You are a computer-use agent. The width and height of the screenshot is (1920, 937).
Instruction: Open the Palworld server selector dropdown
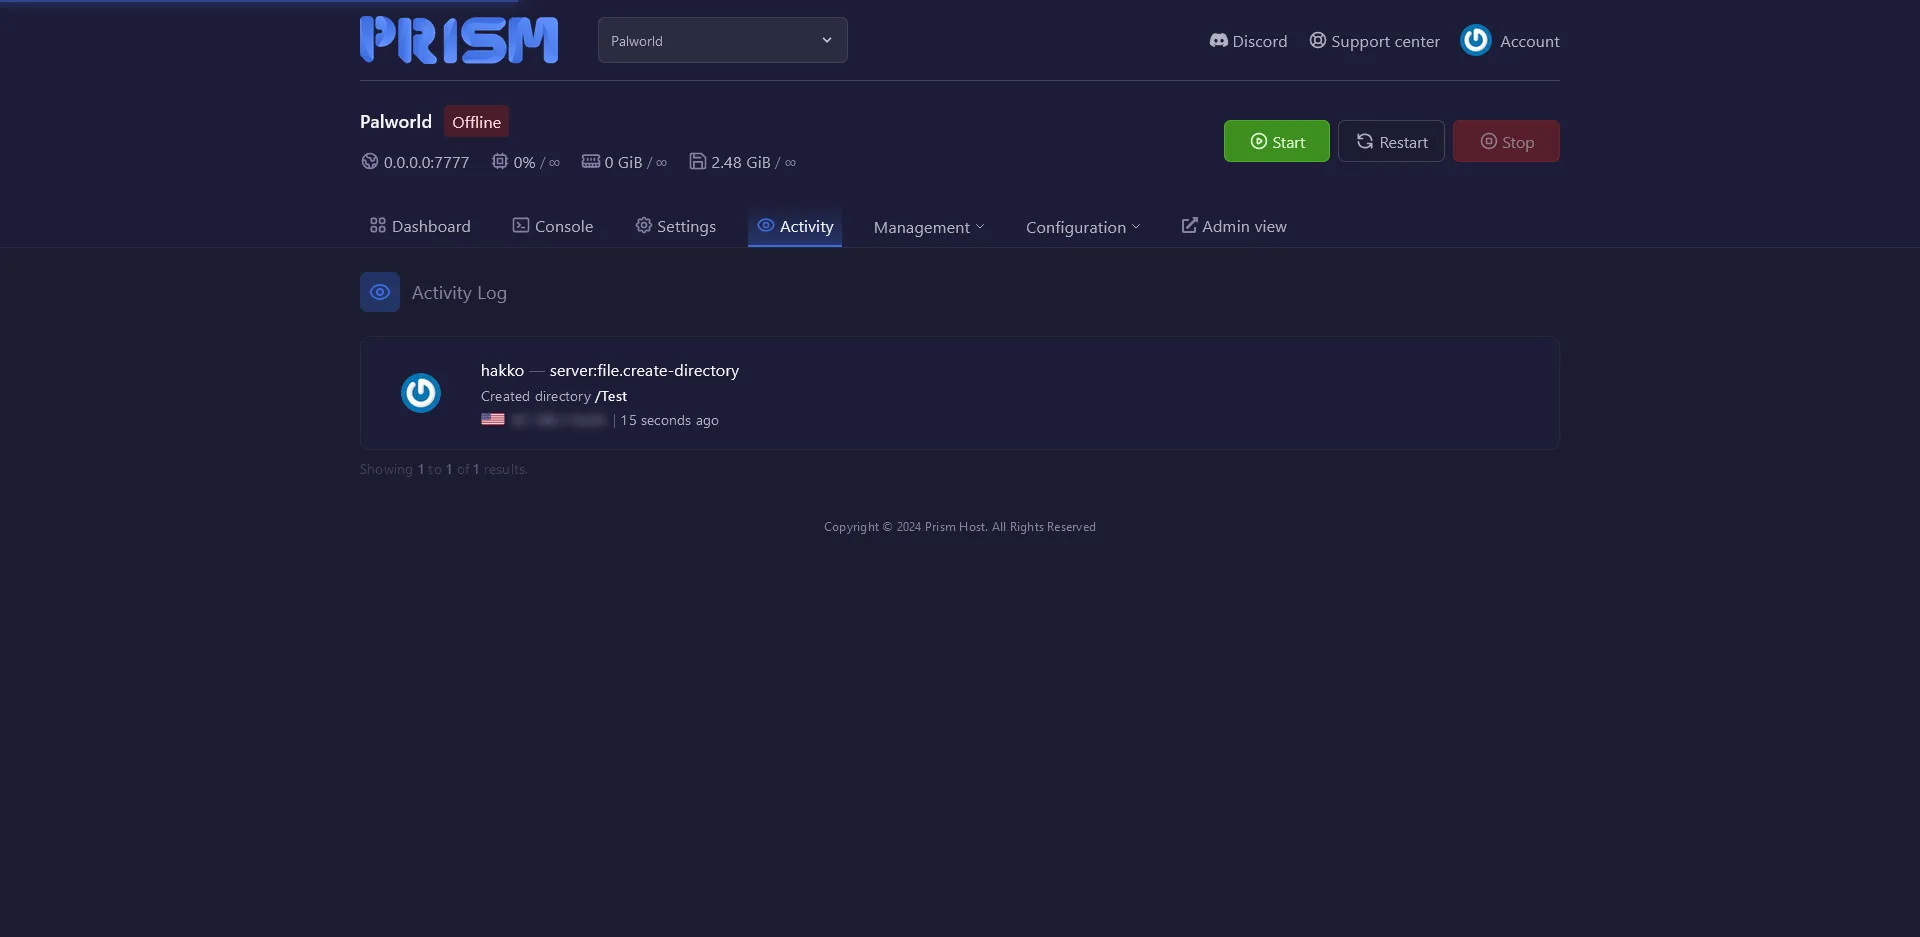coord(722,41)
